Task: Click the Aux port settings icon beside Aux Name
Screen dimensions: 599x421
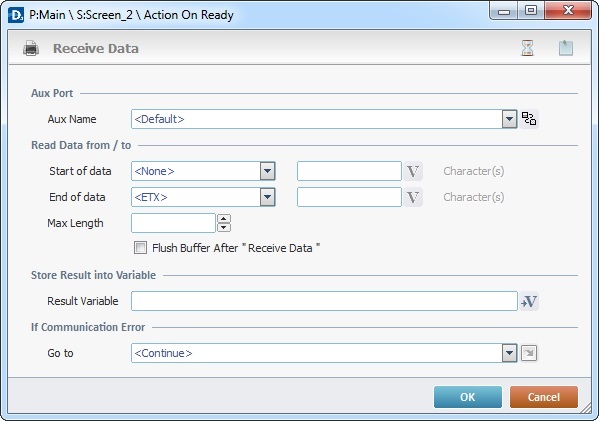Action: click(529, 119)
